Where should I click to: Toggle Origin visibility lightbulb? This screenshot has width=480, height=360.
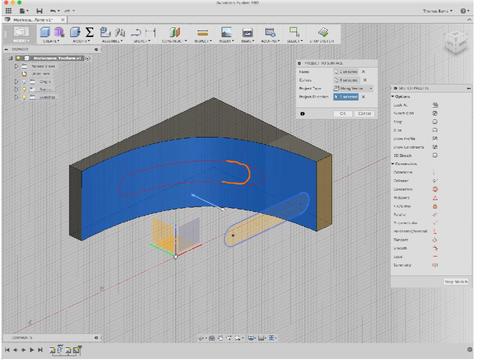pyautogui.click(x=24, y=81)
